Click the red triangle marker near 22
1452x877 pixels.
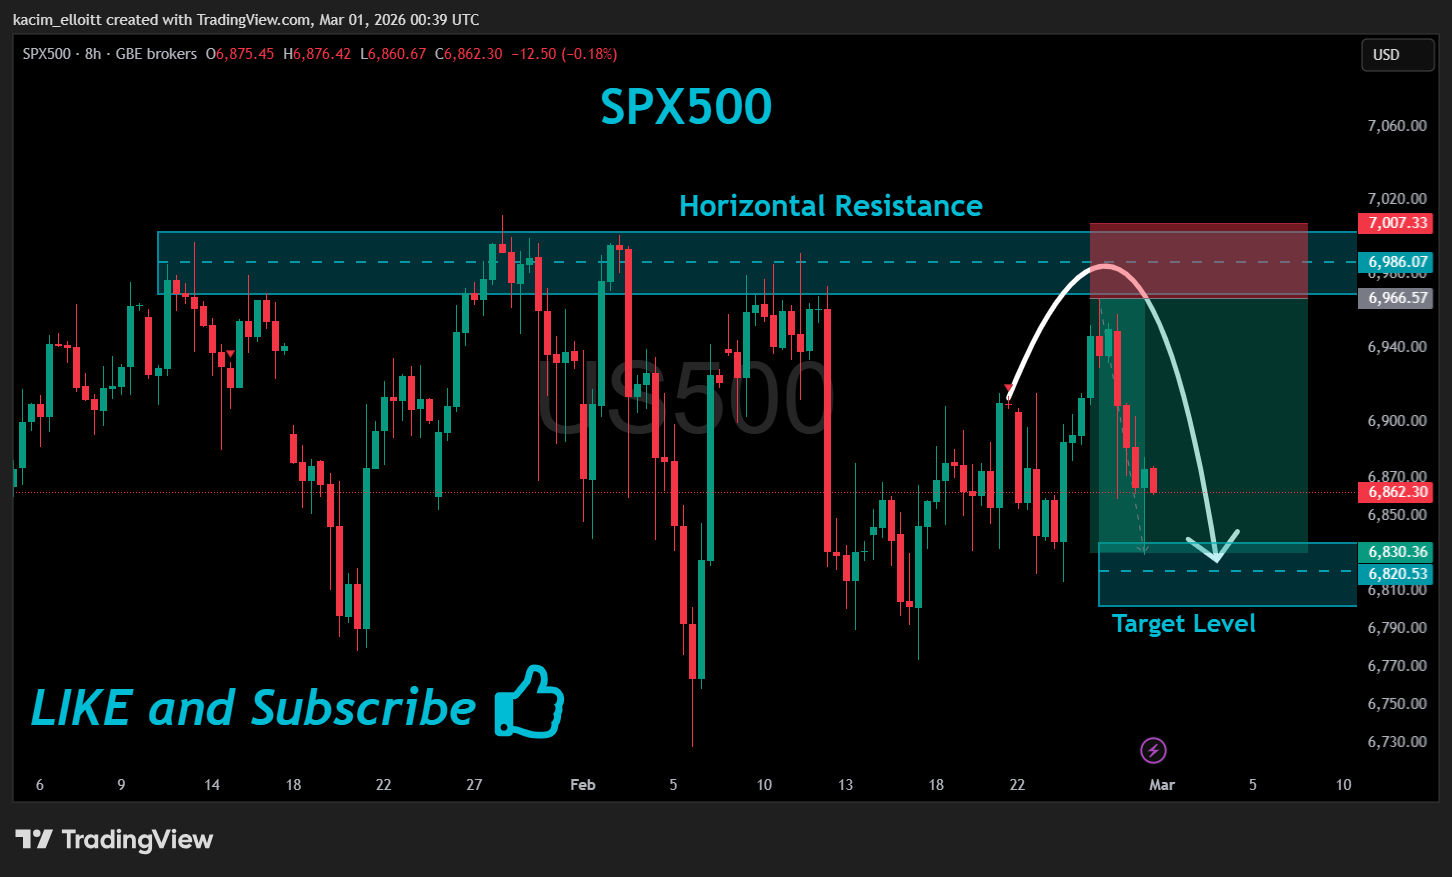(1008, 388)
